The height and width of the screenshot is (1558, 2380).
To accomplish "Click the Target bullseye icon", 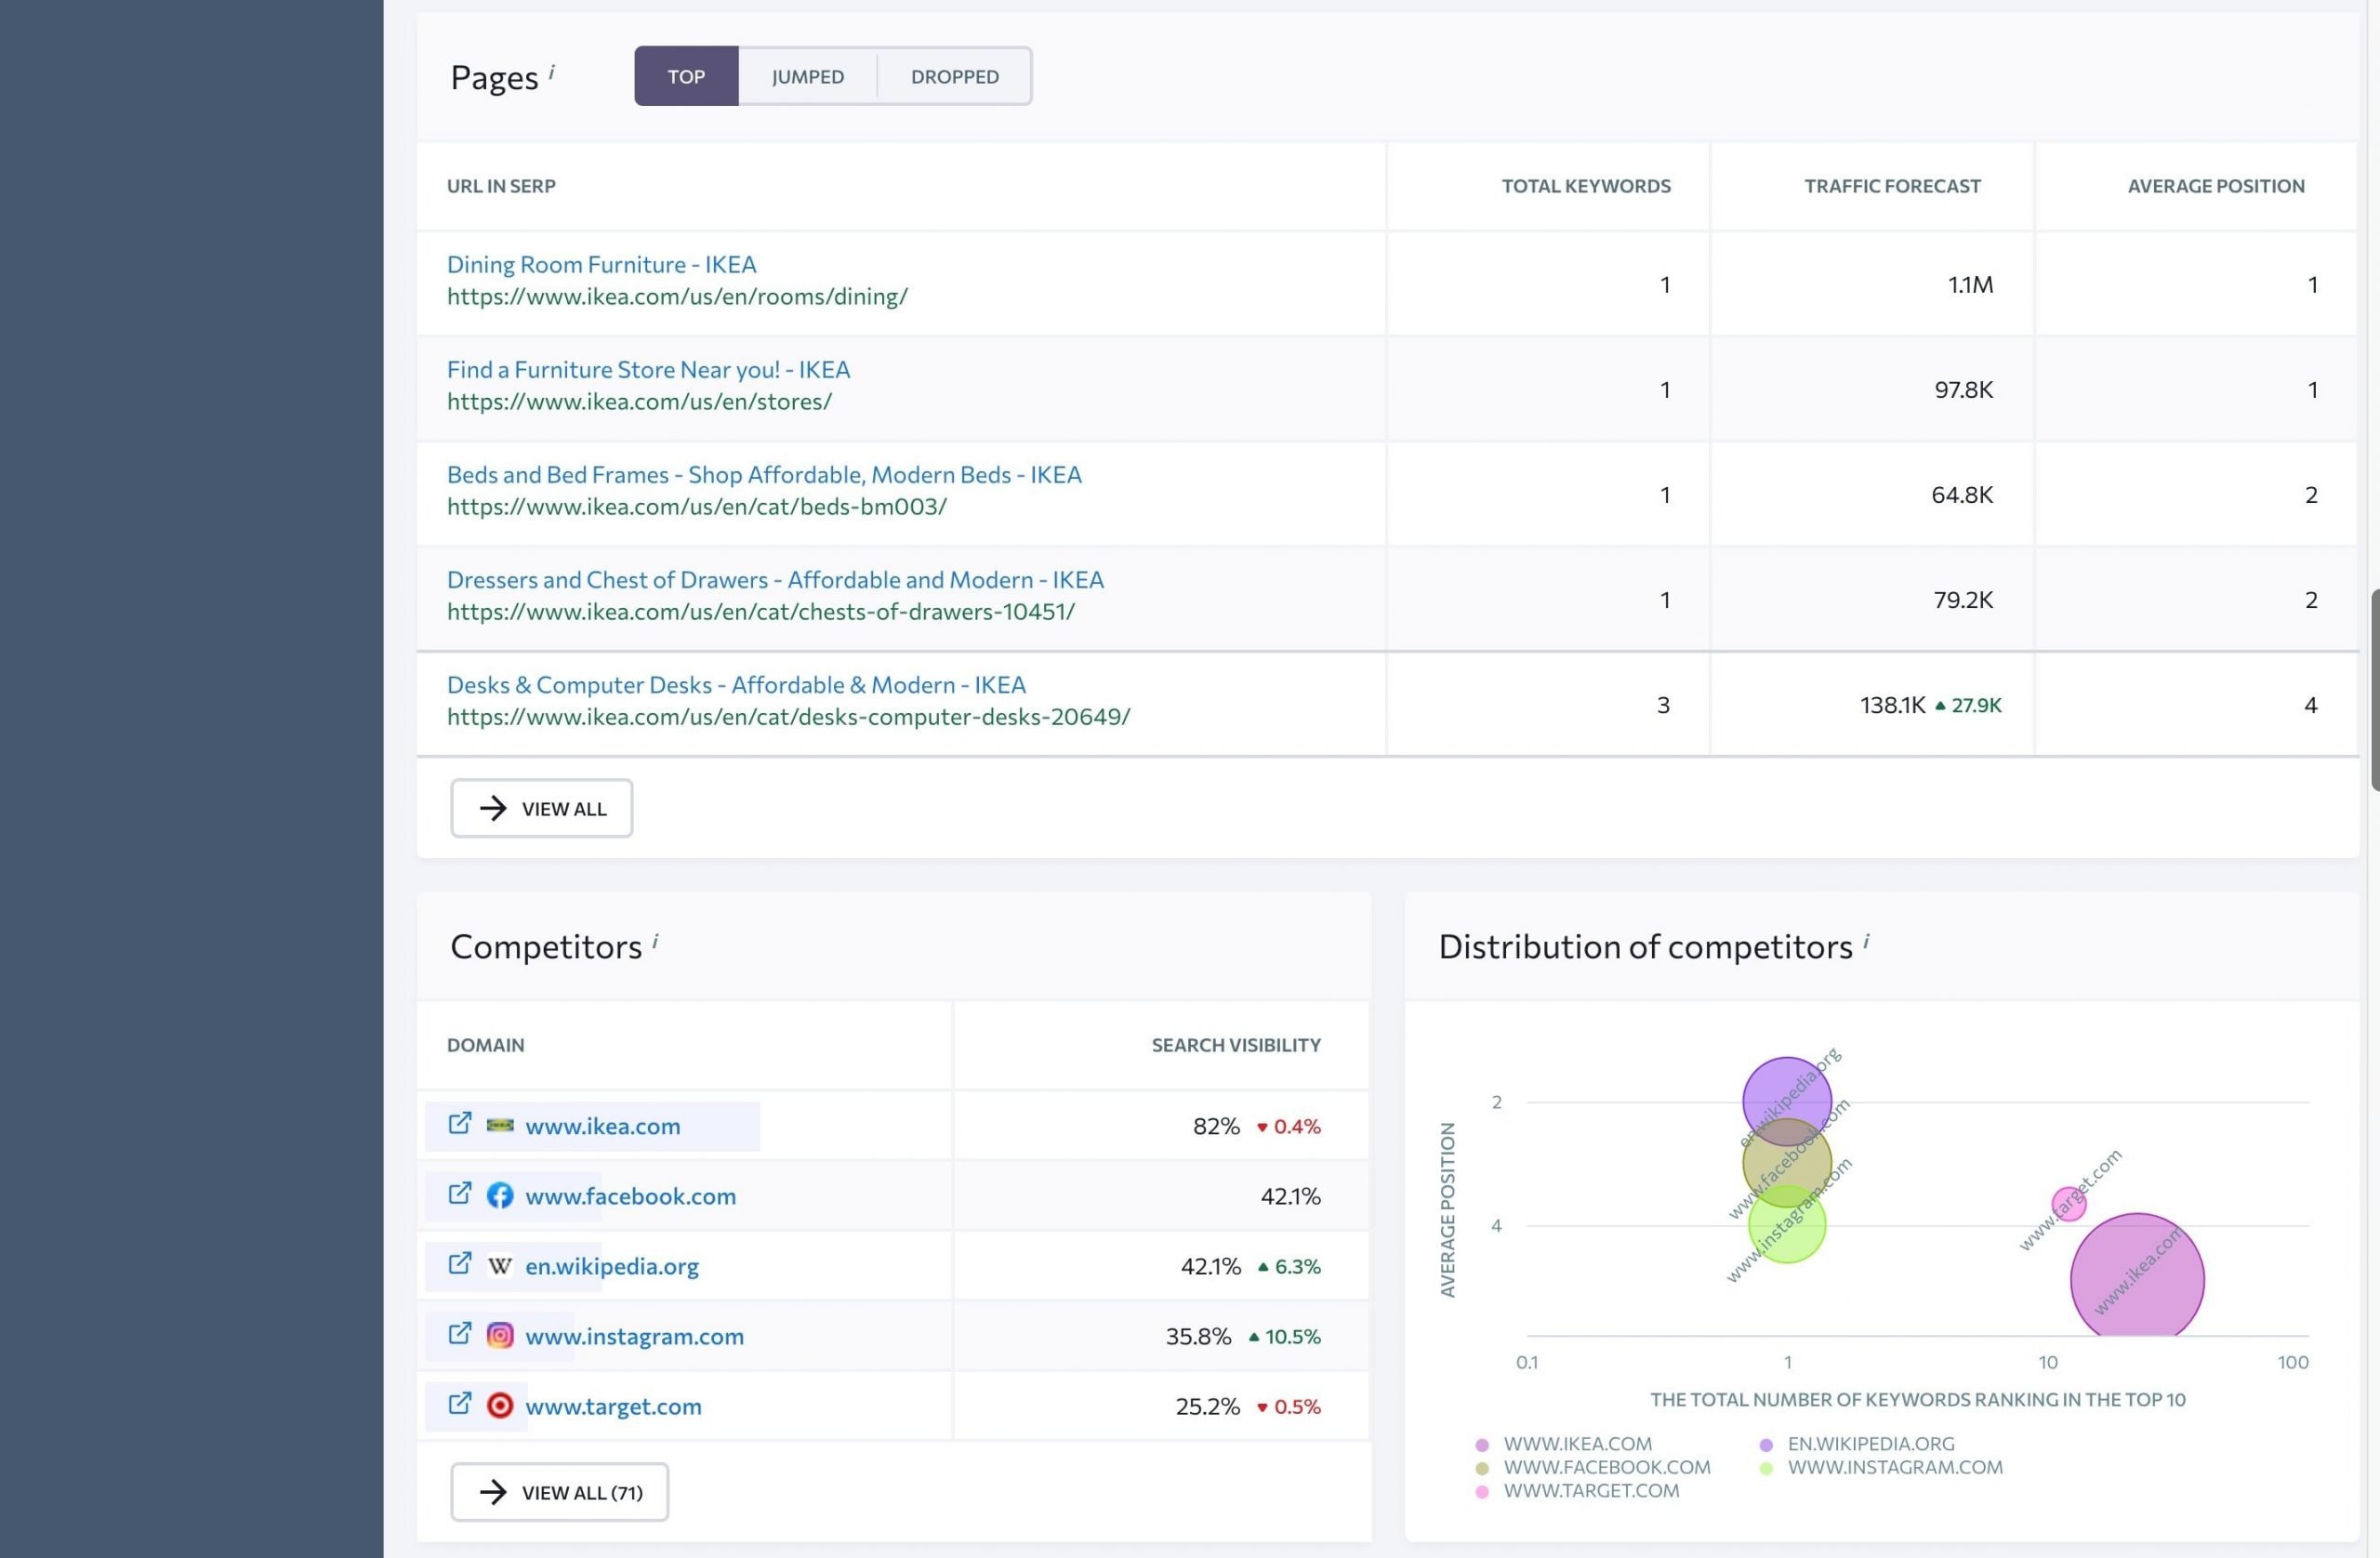I will (x=500, y=1406).
